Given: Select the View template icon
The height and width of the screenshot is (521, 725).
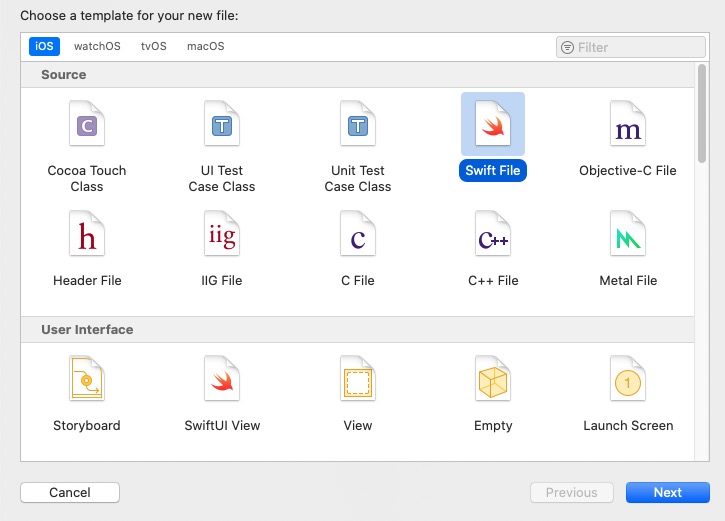Looking at the screenshot, I should (x=357, y=378).
